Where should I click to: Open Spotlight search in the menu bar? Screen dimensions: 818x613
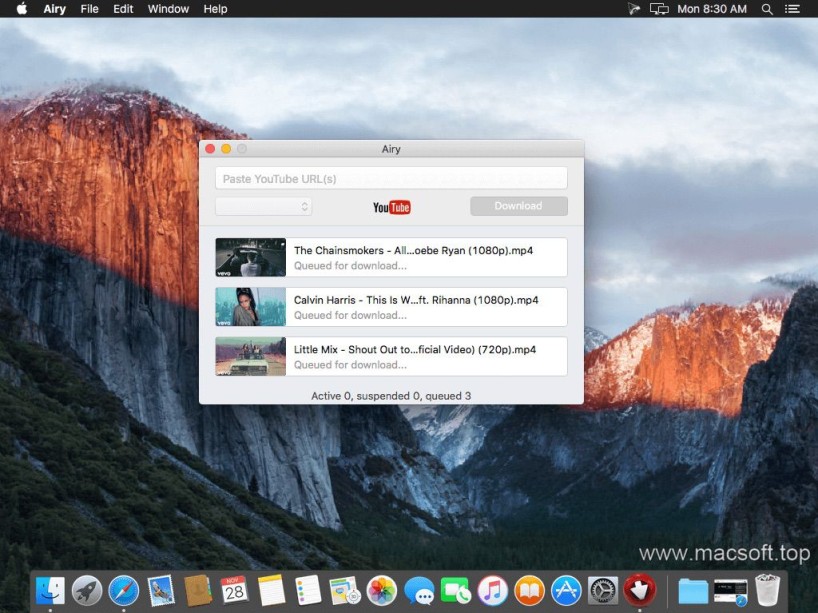767,9
